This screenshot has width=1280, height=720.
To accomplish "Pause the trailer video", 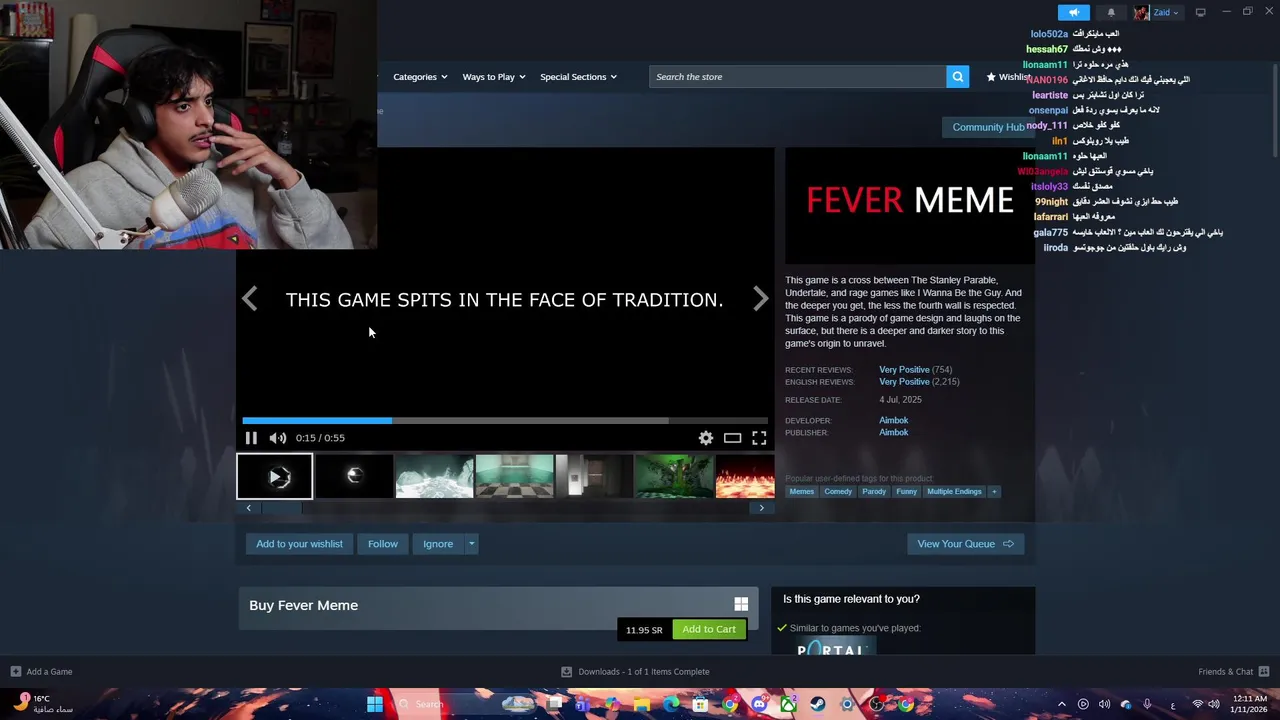I will click(x=251, y=438).
